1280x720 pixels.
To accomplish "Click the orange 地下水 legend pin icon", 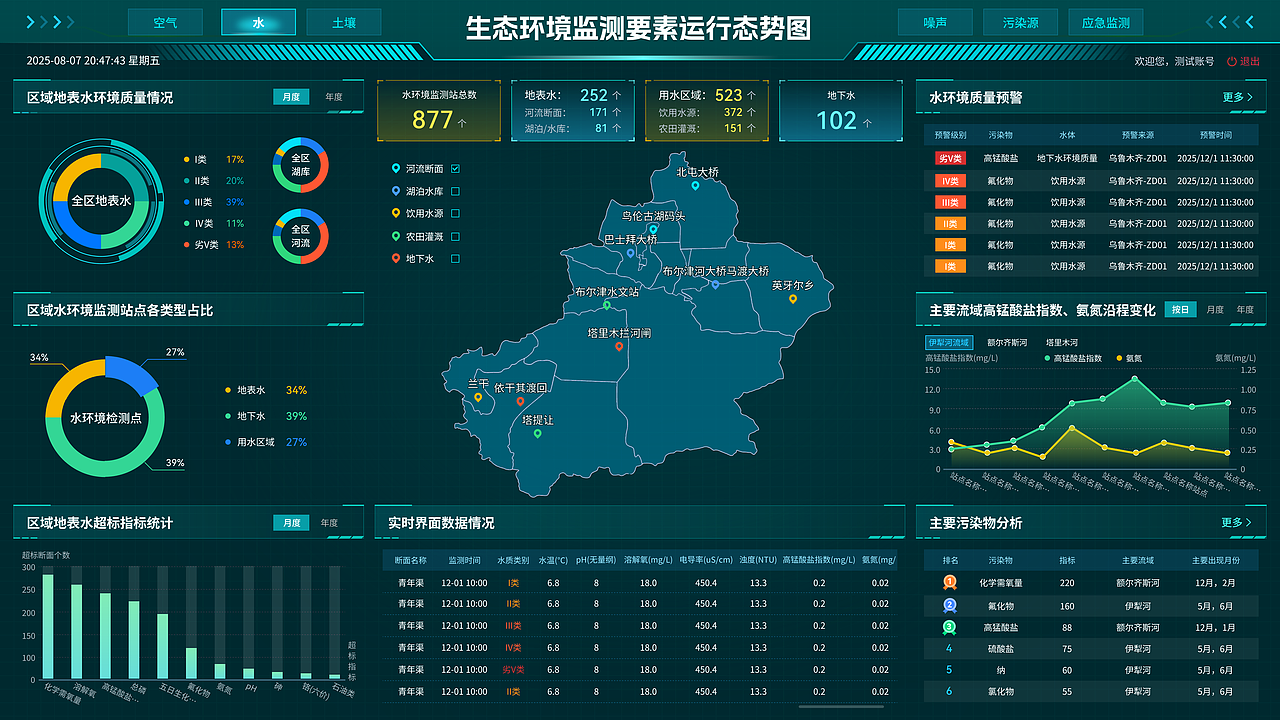I will [395, 259].
